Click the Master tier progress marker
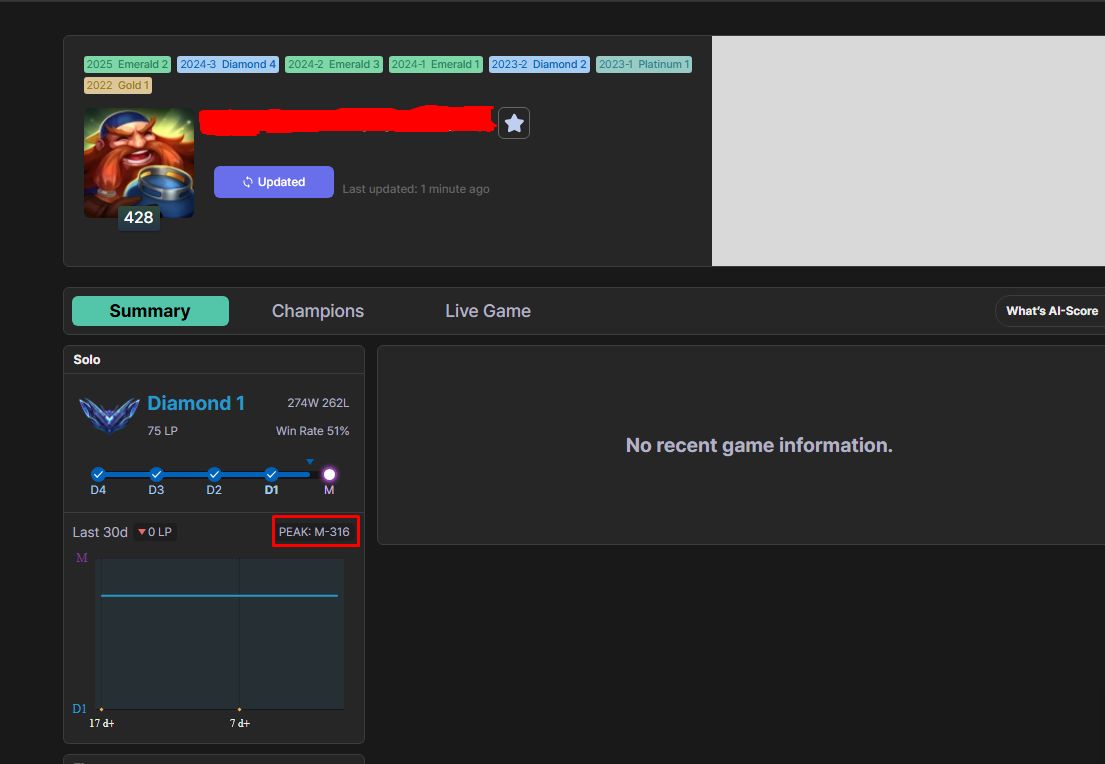This screenshot has height=764, width=1105. (329, 474)
